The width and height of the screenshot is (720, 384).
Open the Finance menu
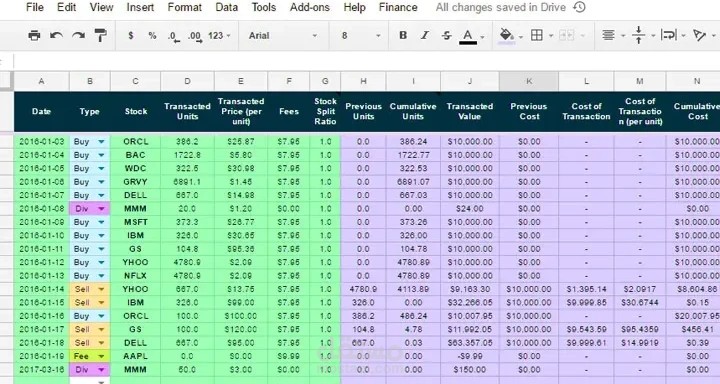398,7
